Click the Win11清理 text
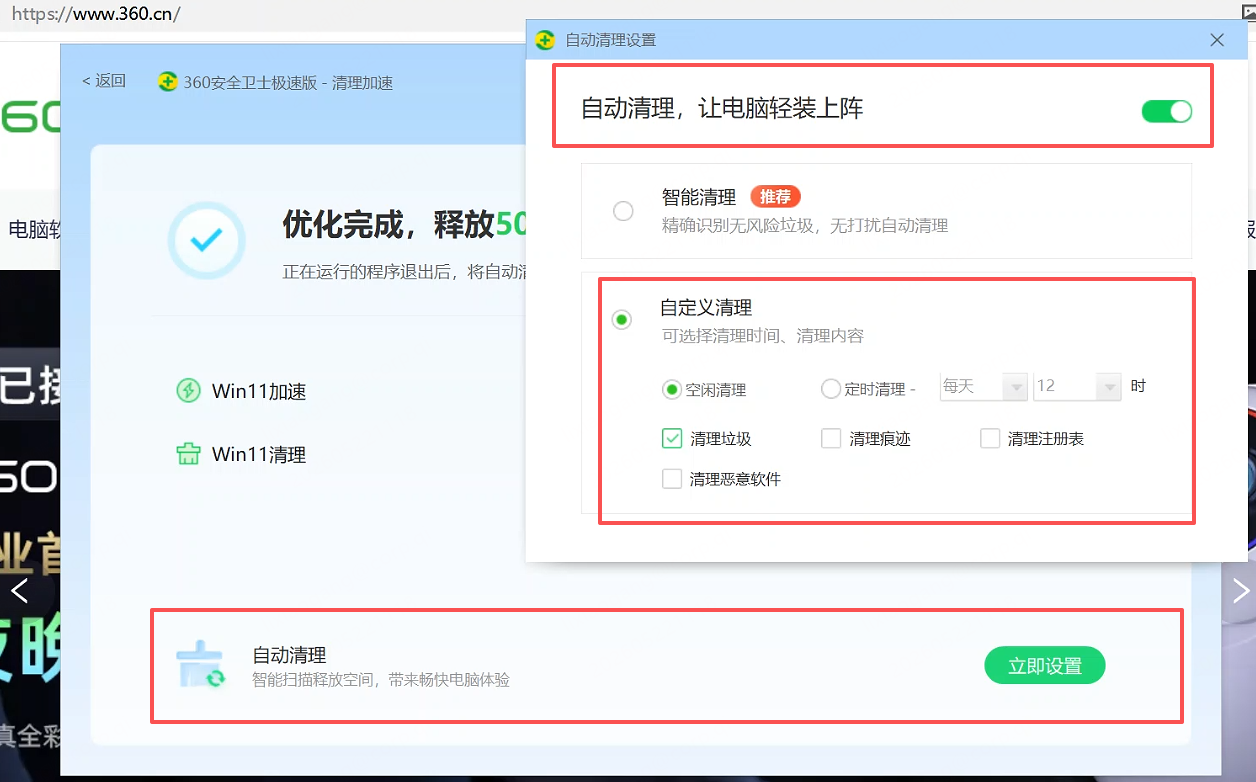 [x=259, y=455]
